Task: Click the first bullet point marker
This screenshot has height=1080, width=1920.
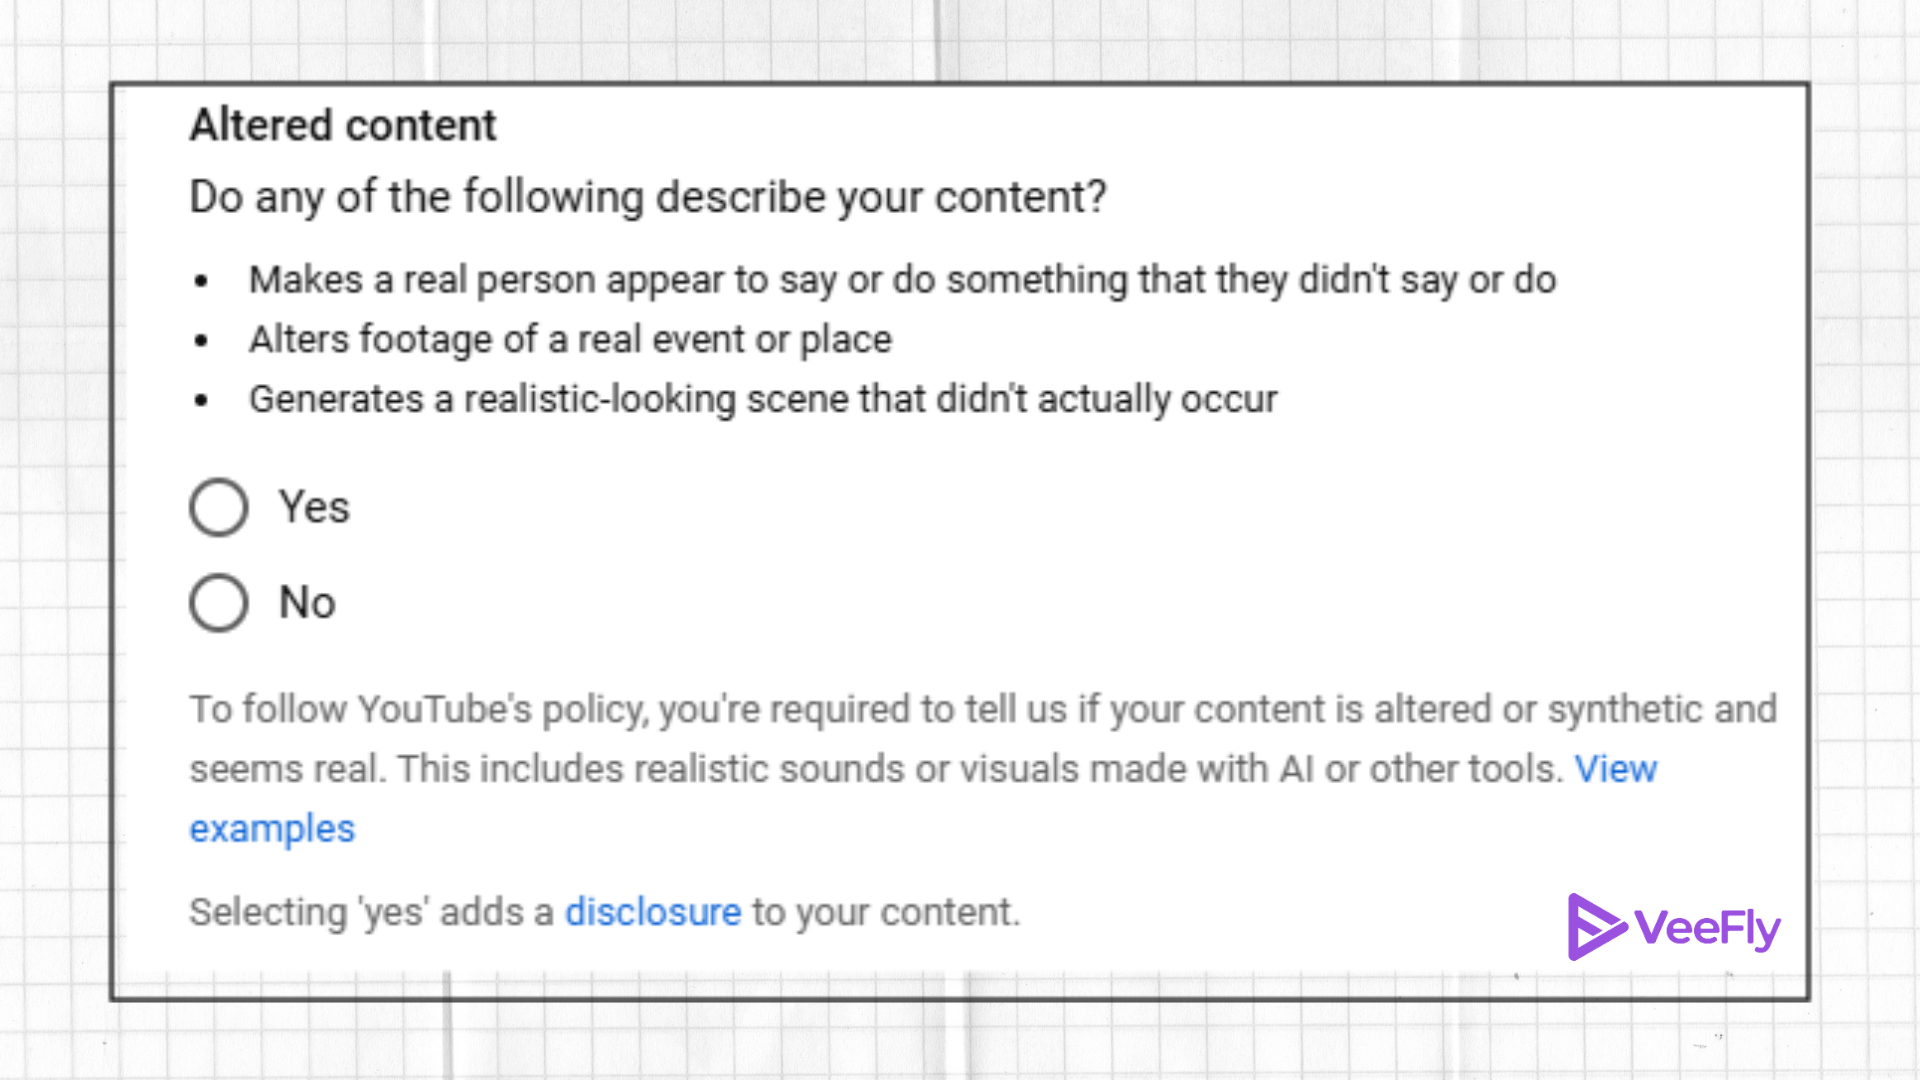Action: click(202, 280)
